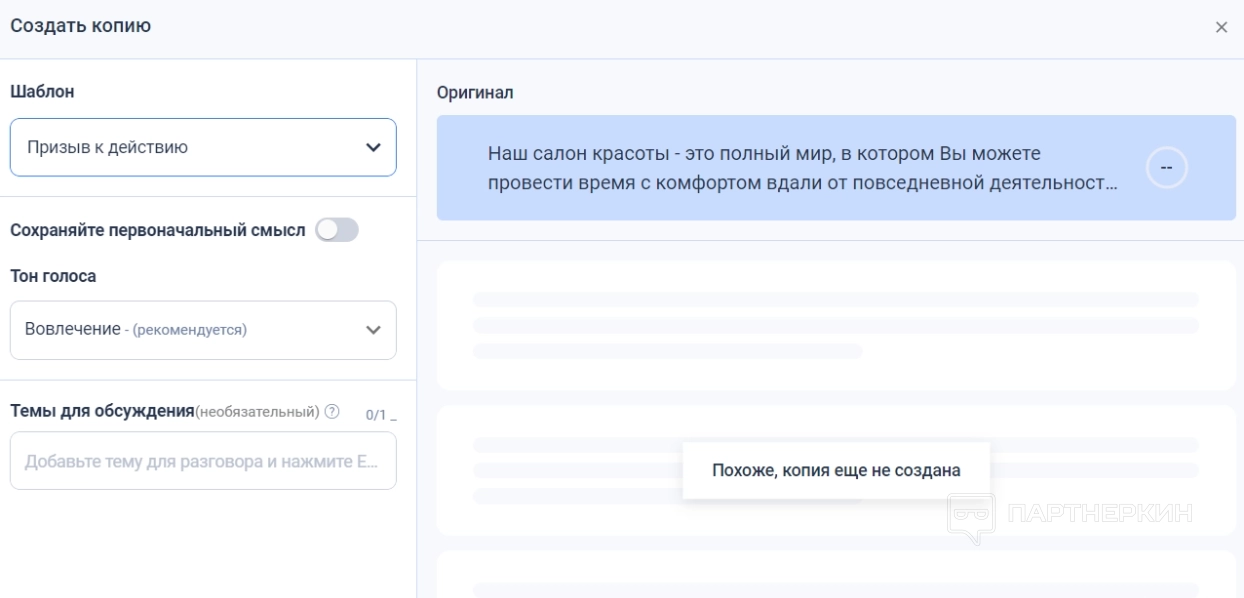Click the chevron arrow in Шаблон field

coord(373,148)
